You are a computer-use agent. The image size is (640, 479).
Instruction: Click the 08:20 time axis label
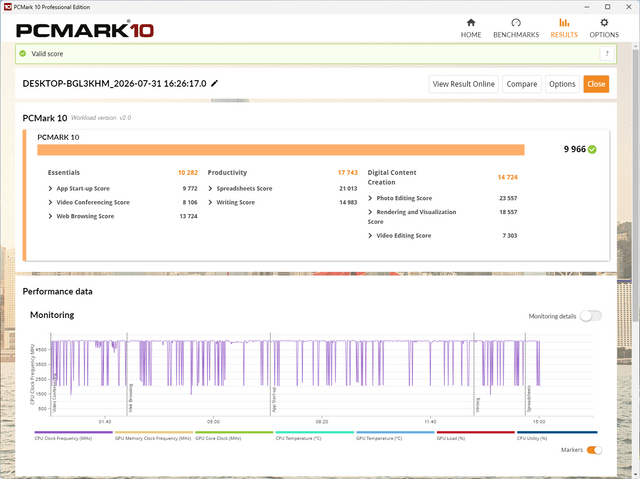[322, 421]
